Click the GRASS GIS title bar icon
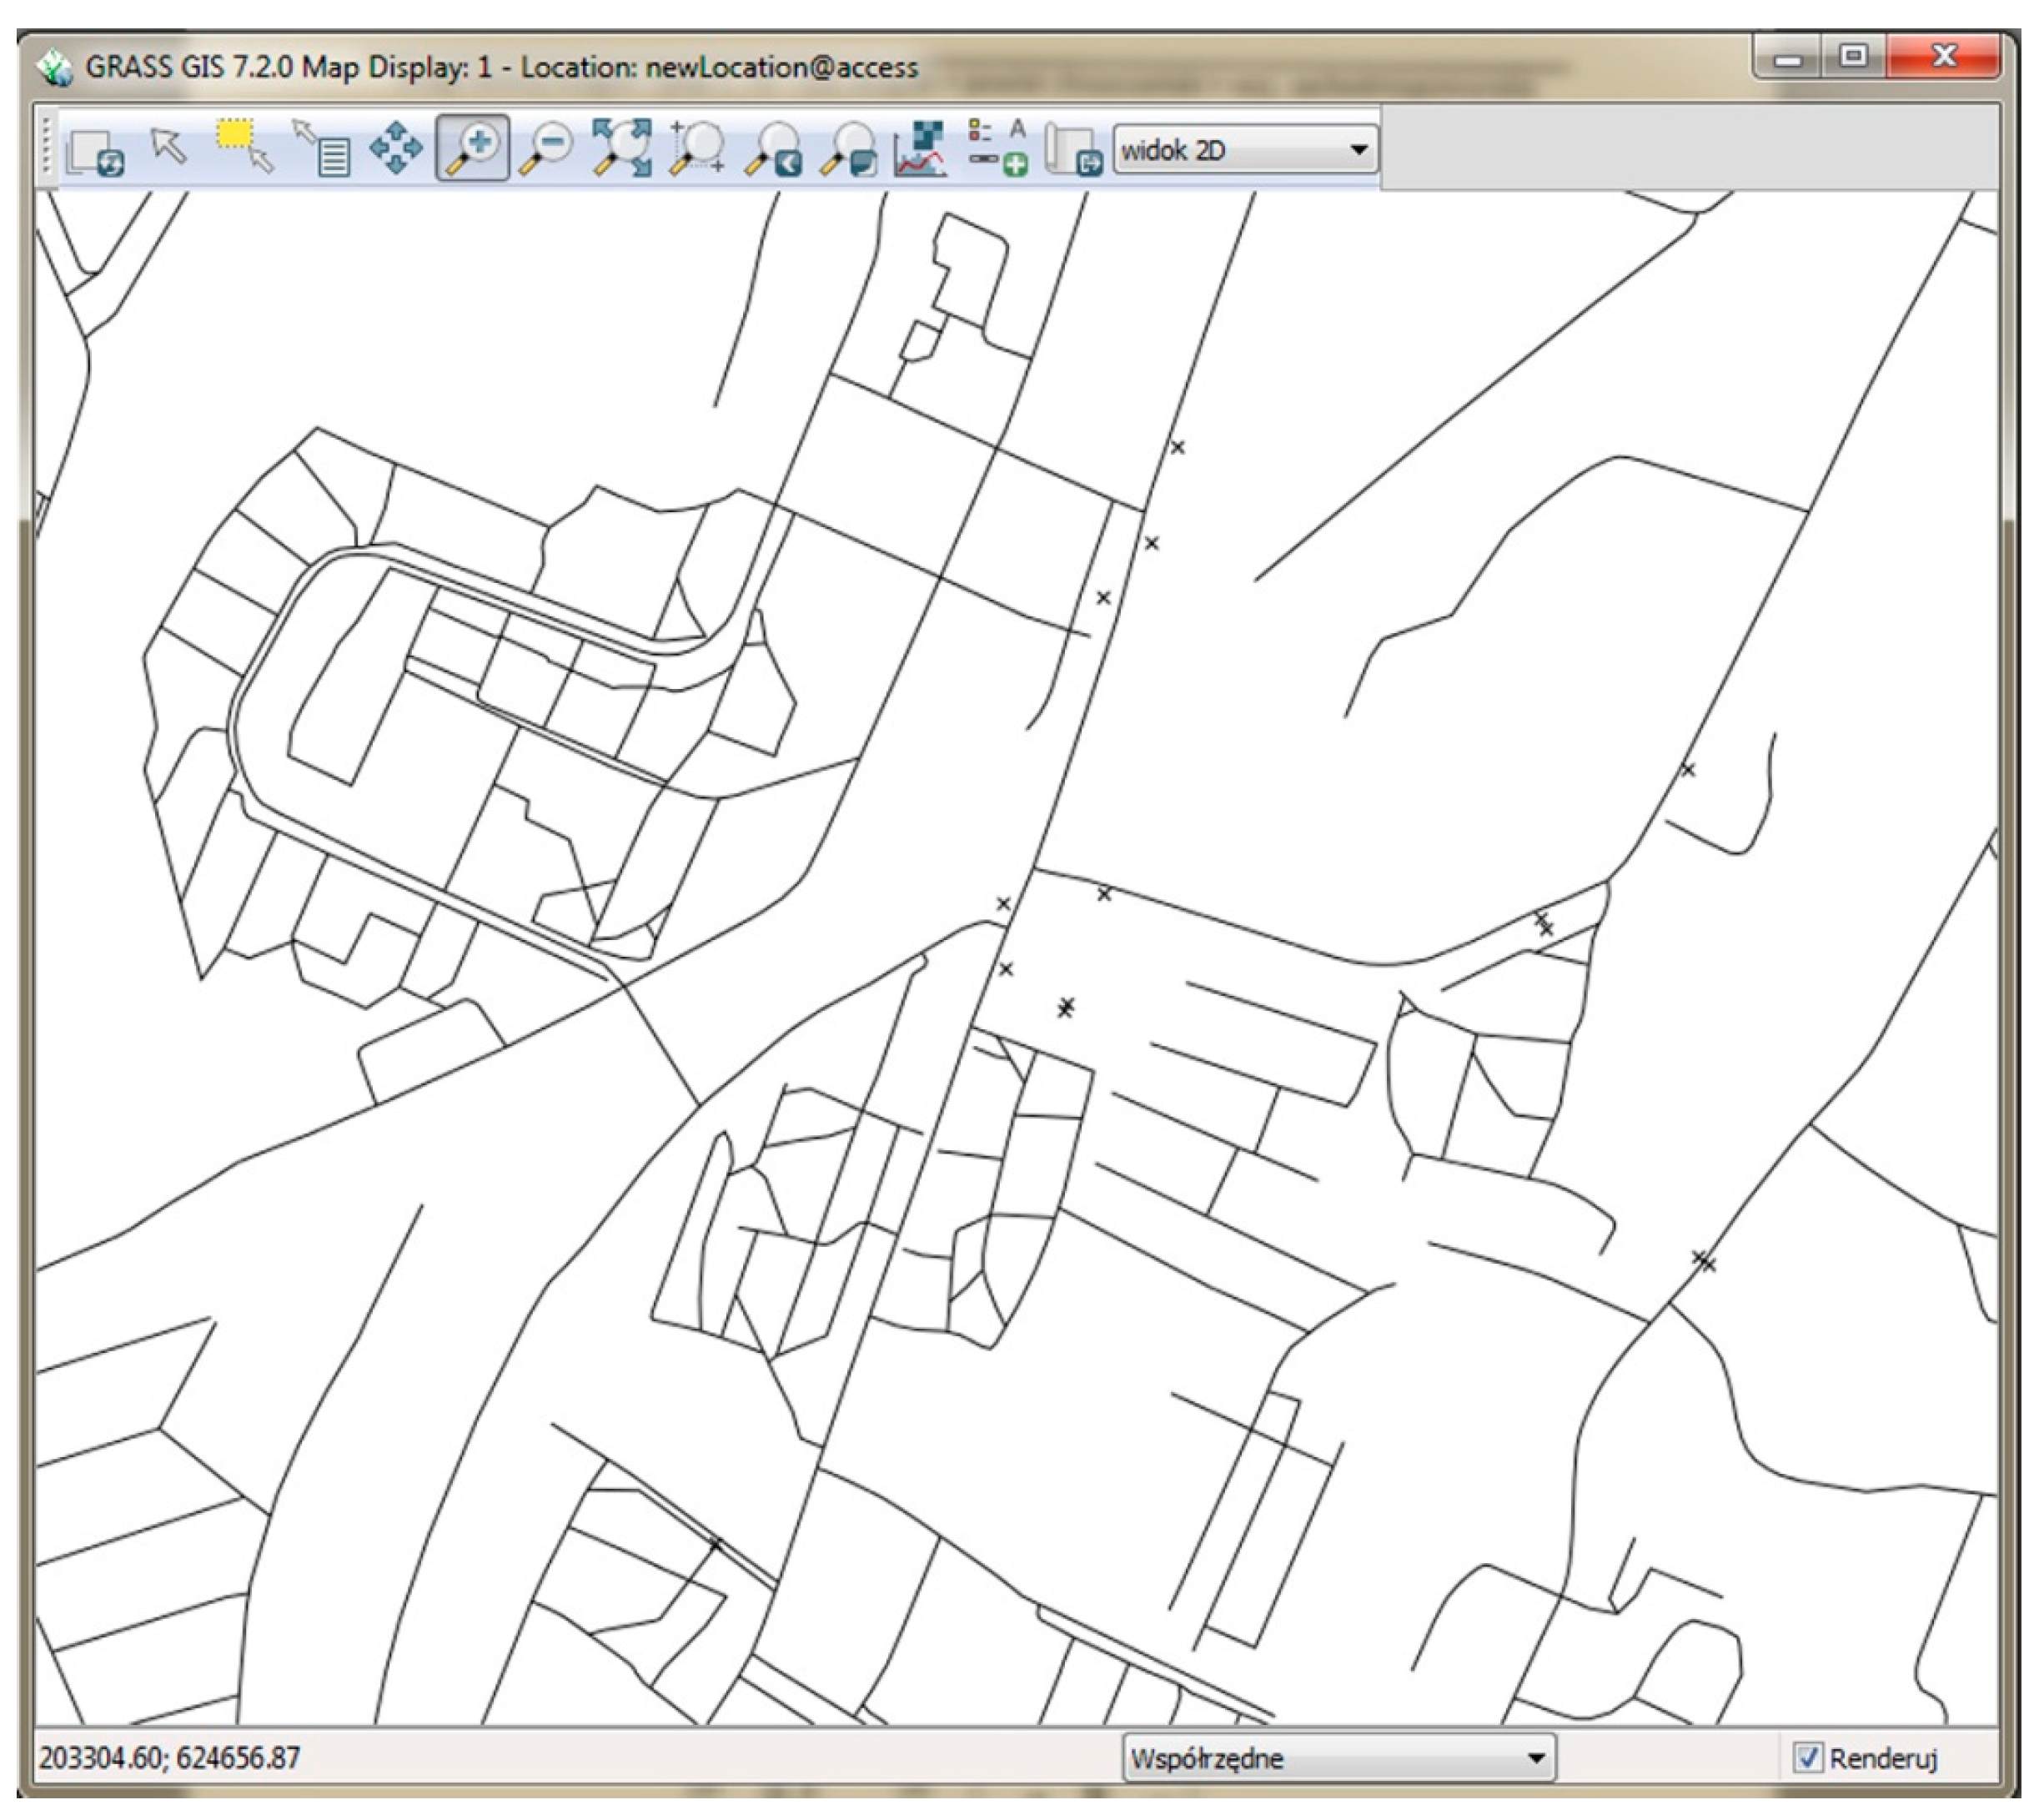The height and width of the screenshot is (1820, 2044). coord(55,68)
